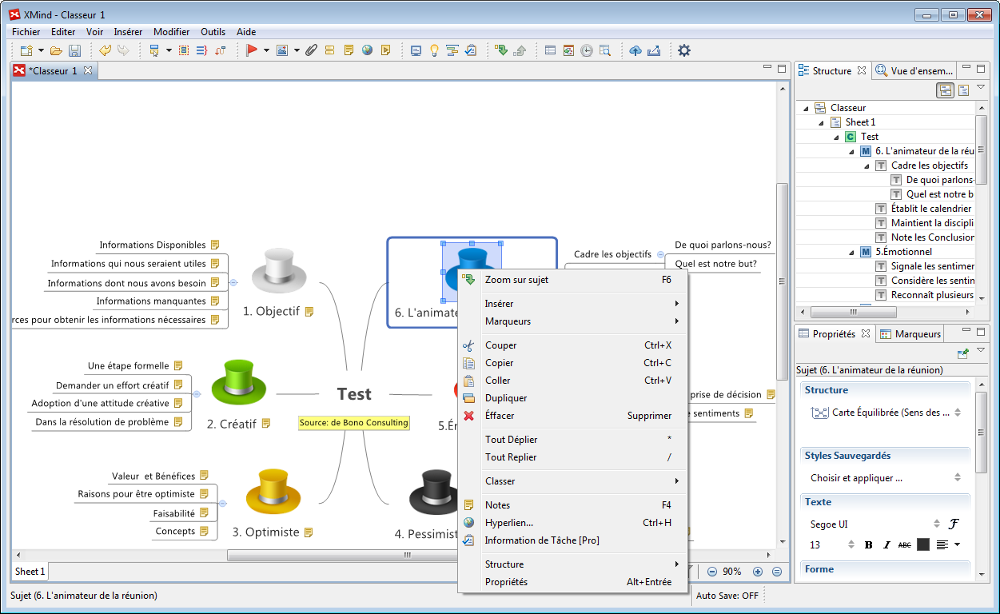Click the zoom in plus icon
Image resolution: width=1000 pixels, height=614 pixels.
[757, 571]
